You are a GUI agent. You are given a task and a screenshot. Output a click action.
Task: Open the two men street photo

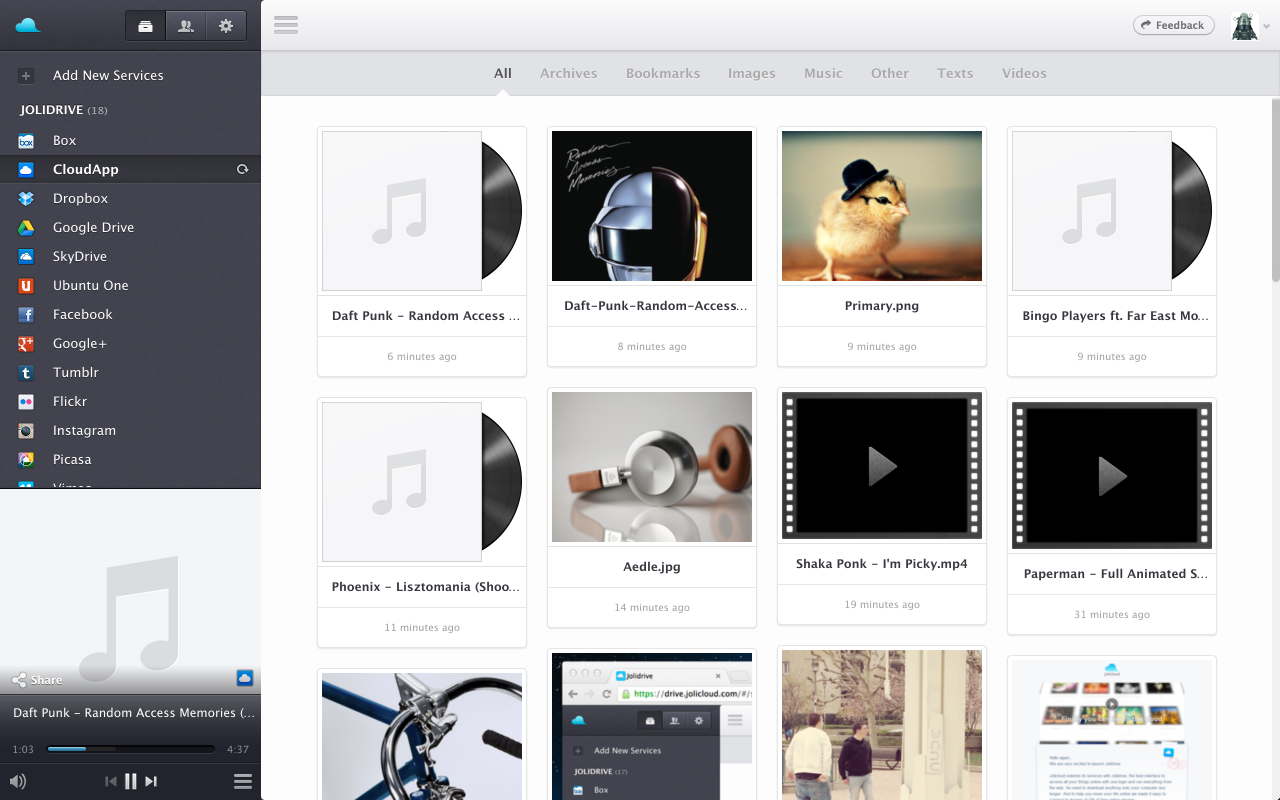coord(882,725)
